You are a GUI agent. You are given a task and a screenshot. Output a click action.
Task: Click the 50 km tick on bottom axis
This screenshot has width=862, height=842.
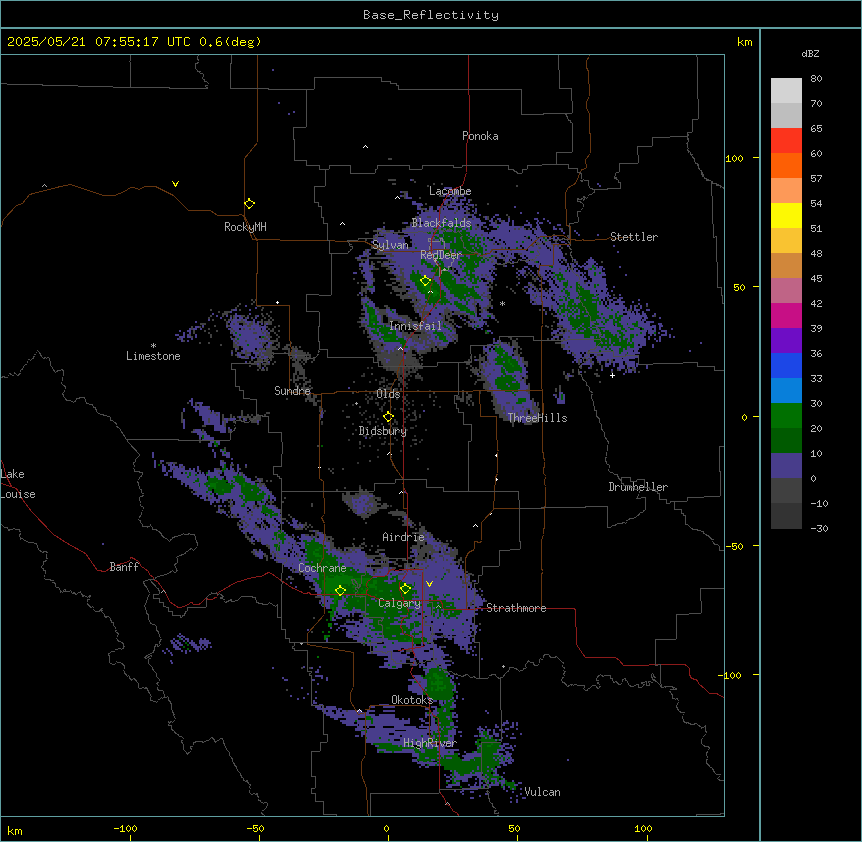point(514,828)
